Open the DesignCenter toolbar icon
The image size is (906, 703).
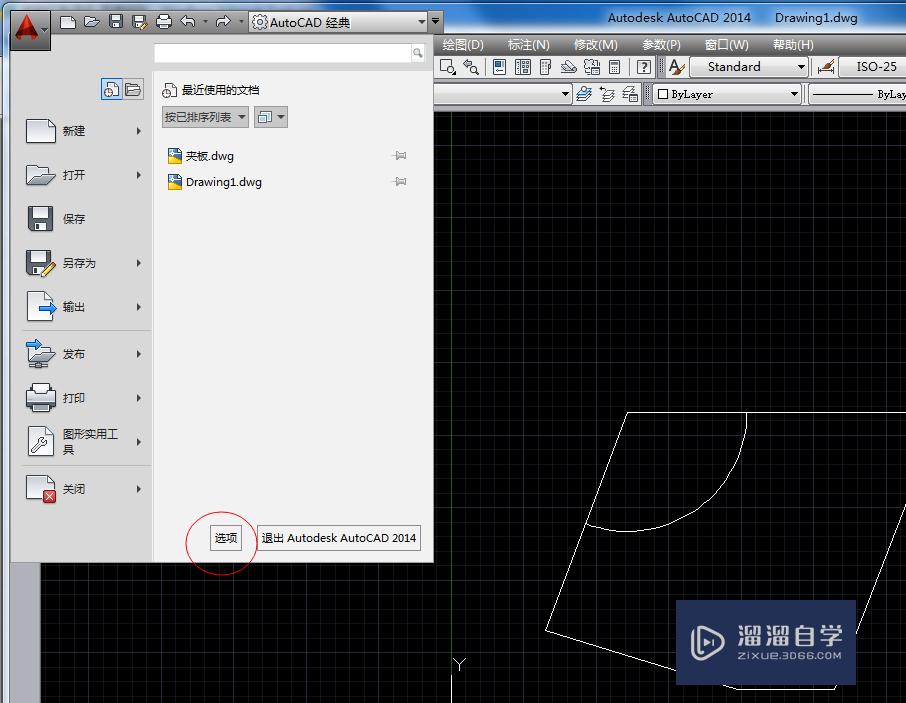tap(523, 67)
